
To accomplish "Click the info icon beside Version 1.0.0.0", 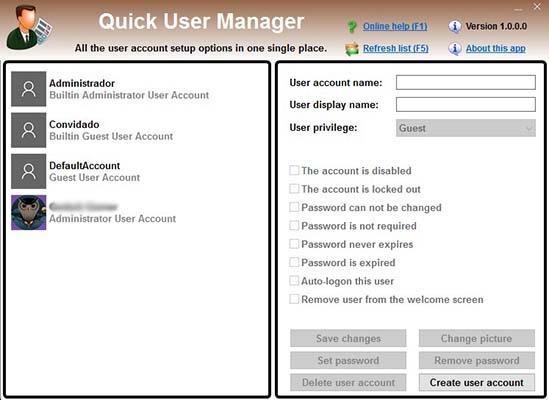I will click(x=455, y=26).
